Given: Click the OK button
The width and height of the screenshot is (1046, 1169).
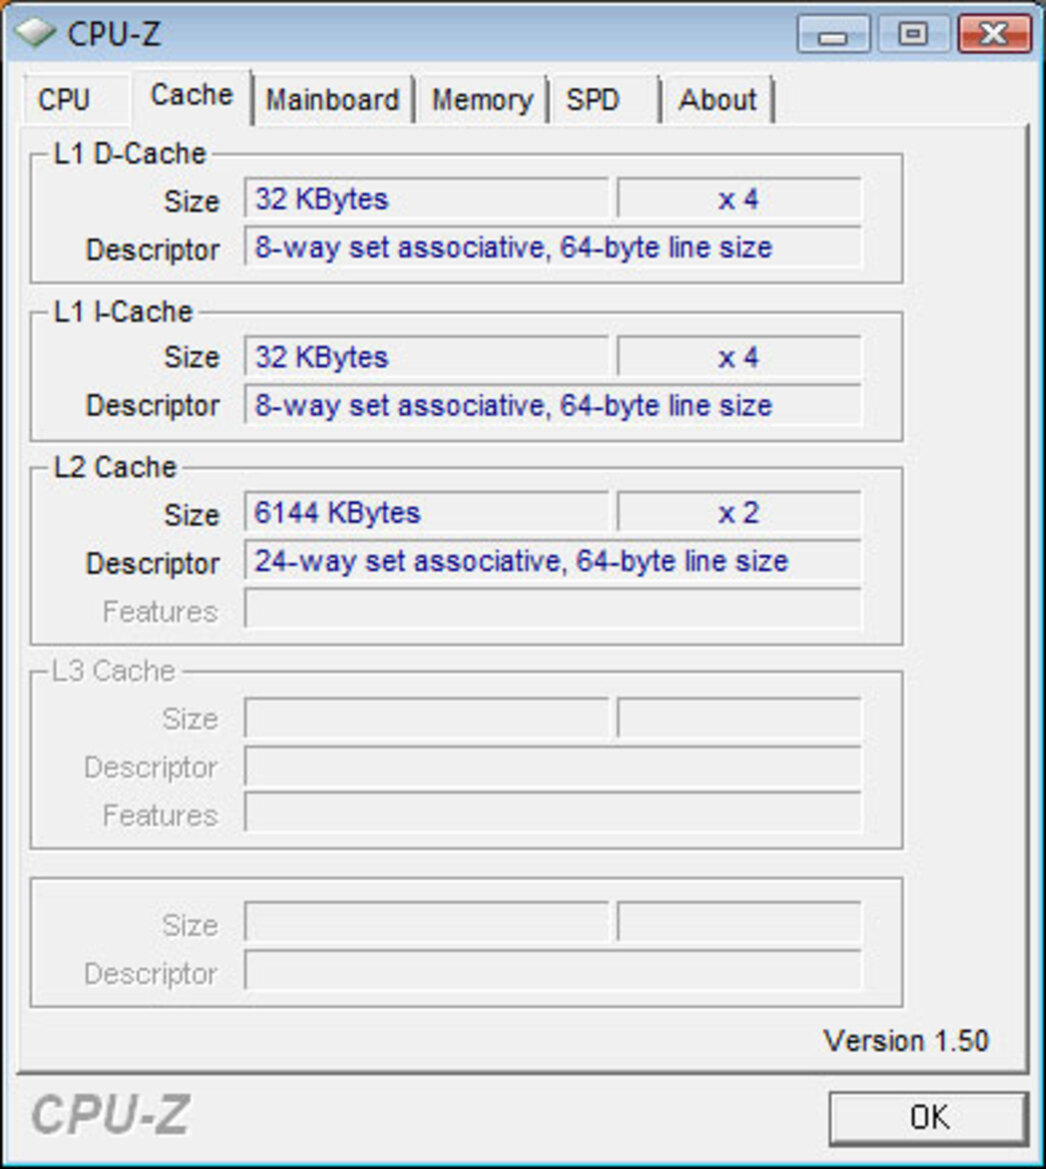Looking at the screenshot, I should pyautogui.click(x=929, y=1117).
